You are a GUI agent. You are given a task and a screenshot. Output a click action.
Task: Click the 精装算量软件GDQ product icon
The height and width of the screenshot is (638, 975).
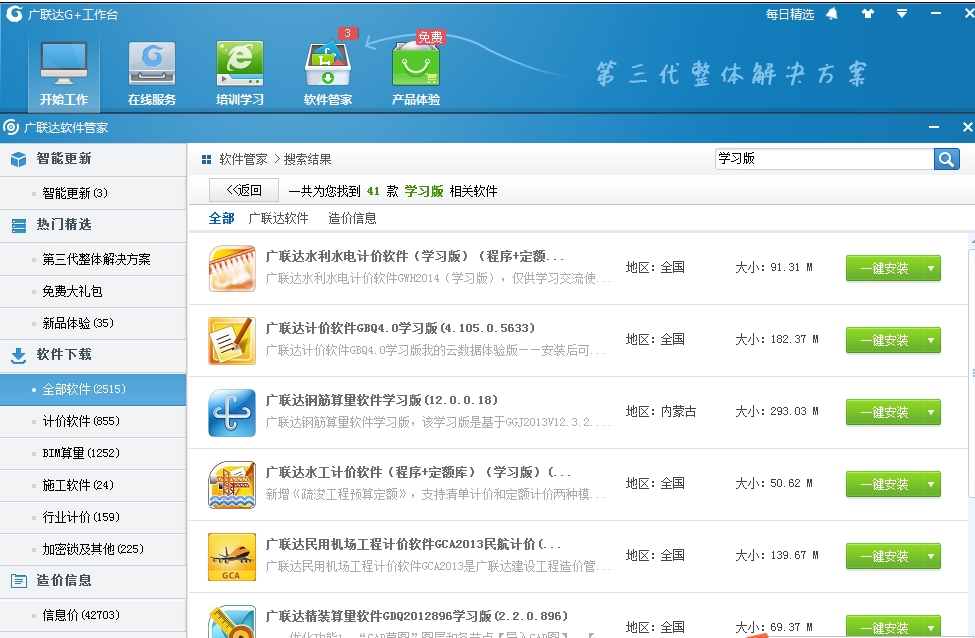pyautogui.click(x=232, y=621)
